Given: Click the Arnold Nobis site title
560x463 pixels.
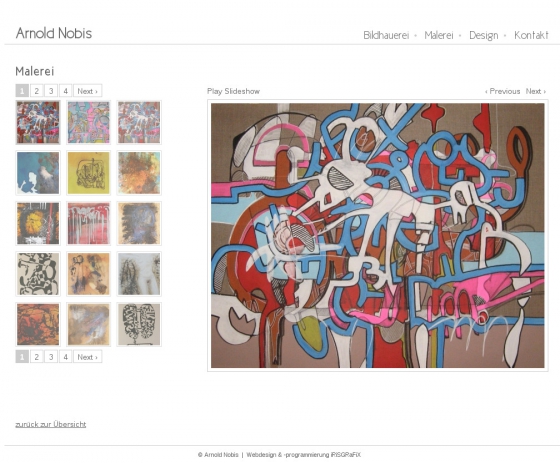Looking at the screenshot, I should [54, 33].
